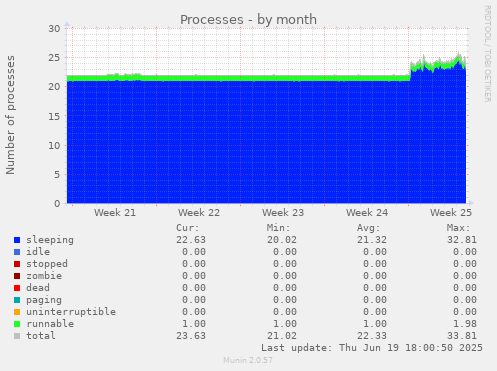
Task: Click the 'sleeping' legend label
Action: [50, 240]
